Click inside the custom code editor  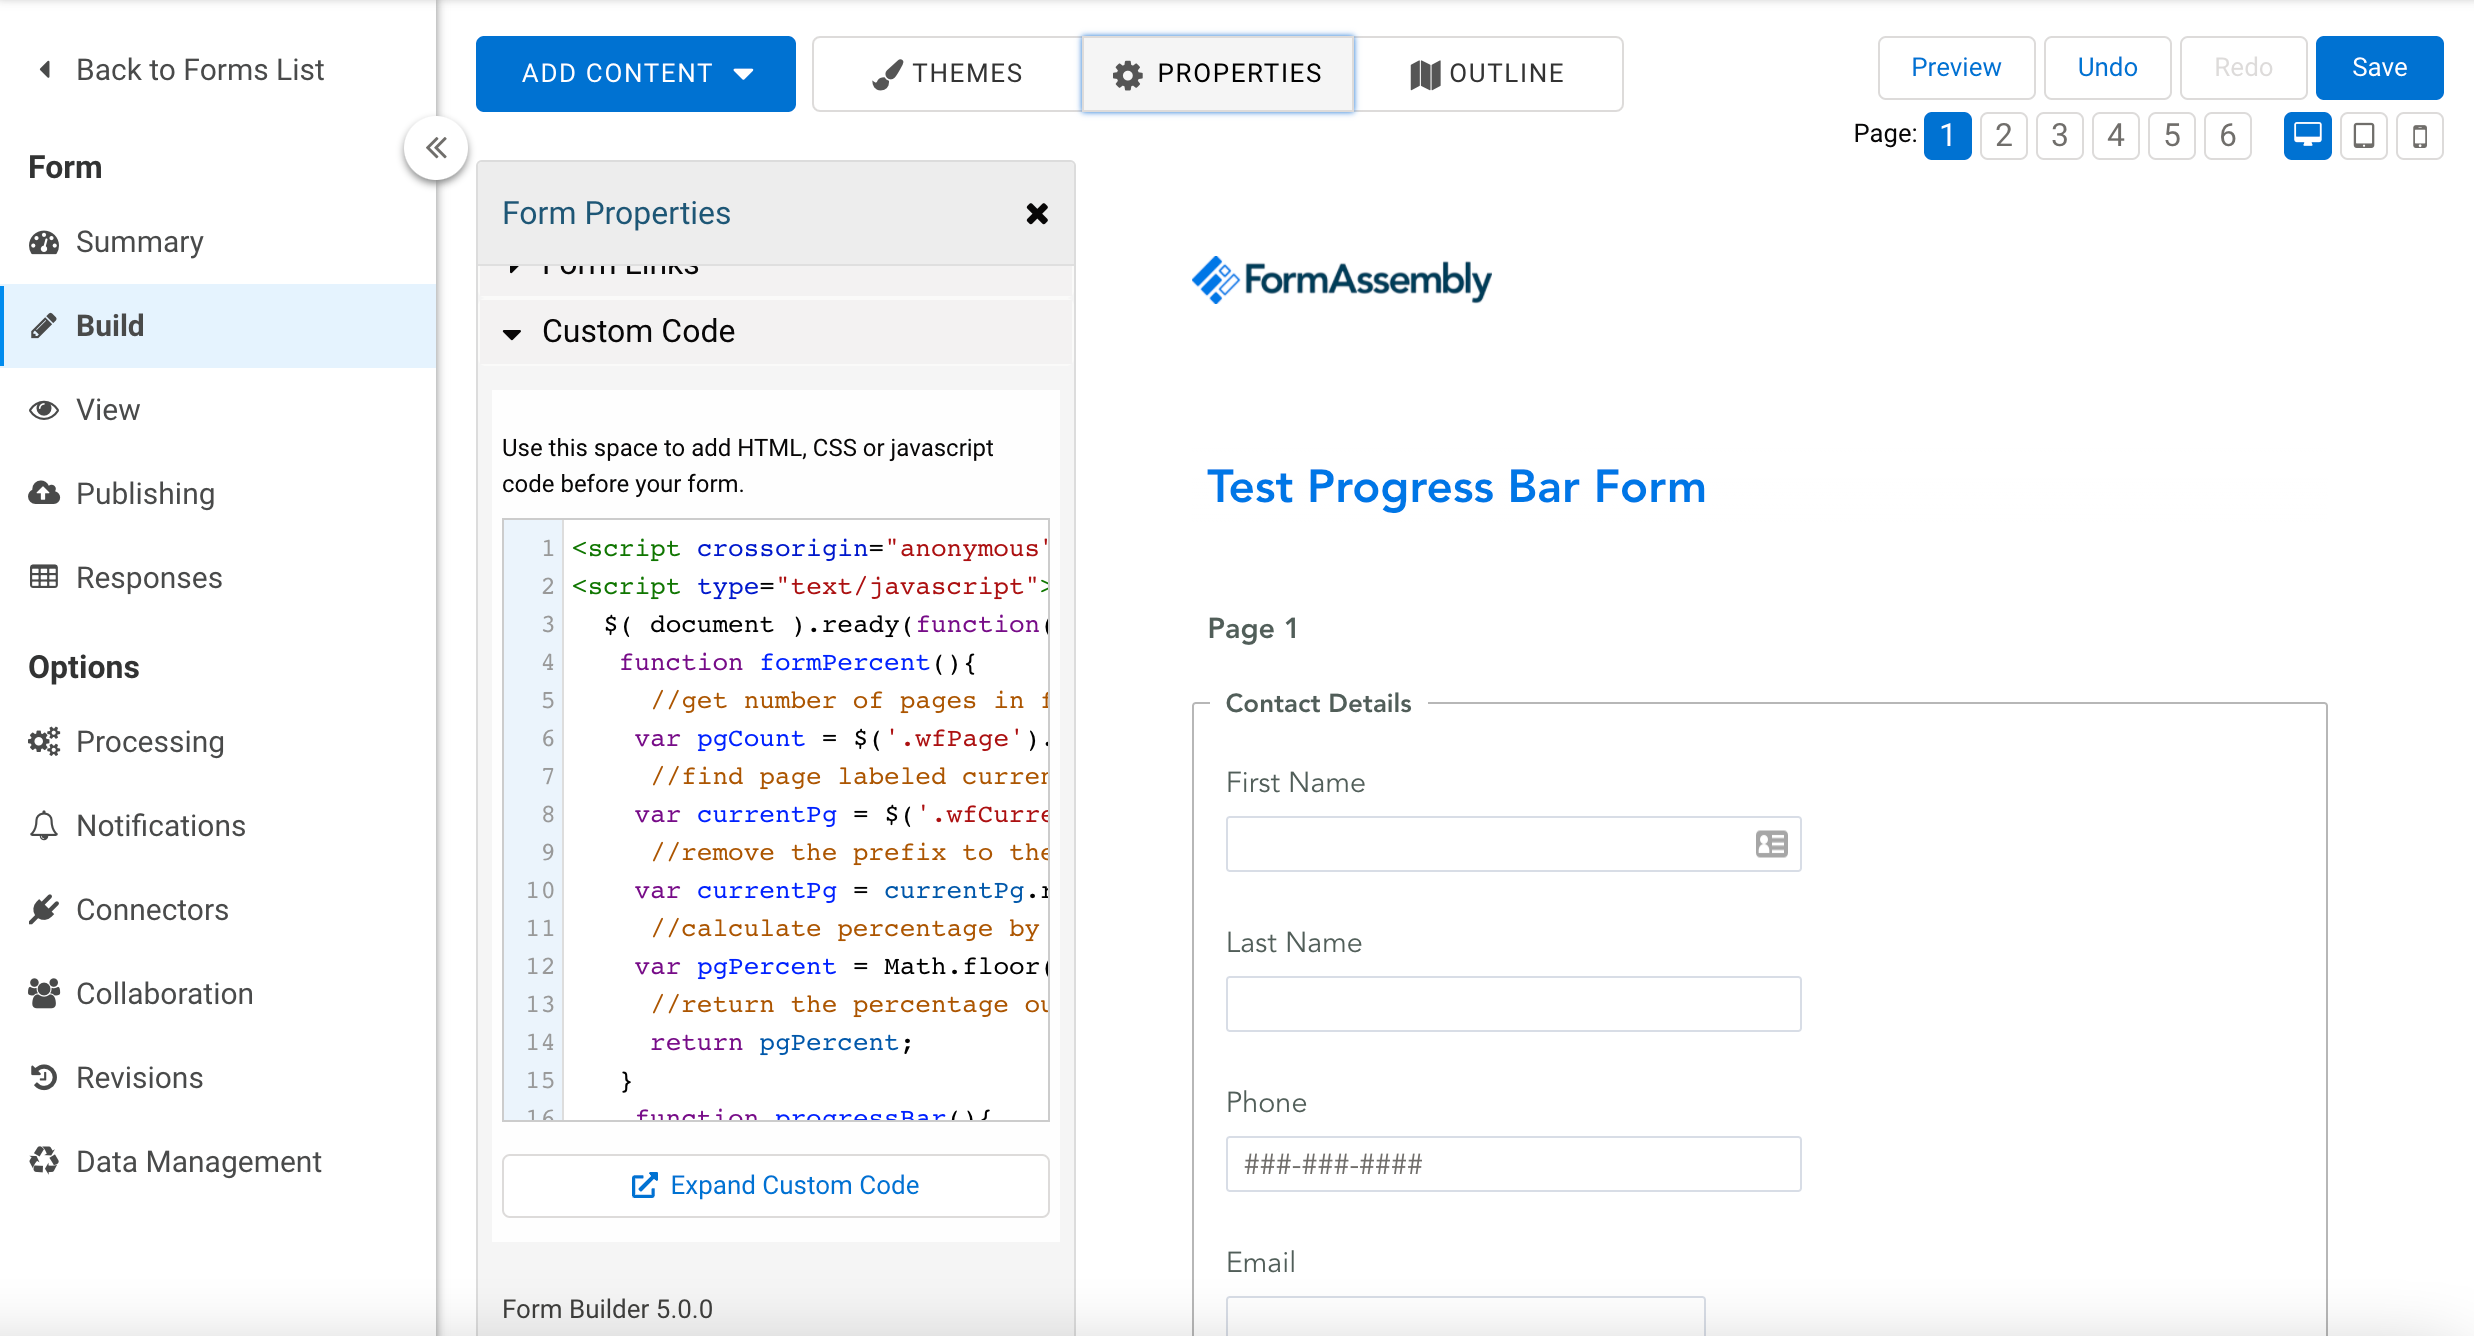[x=776, y=820]
